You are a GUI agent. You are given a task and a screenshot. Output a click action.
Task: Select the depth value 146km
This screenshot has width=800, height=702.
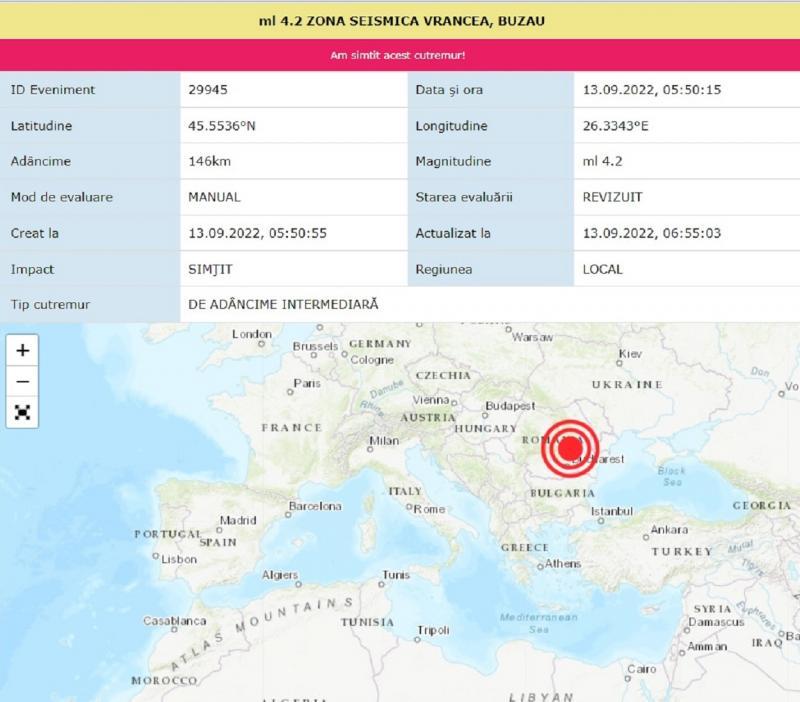(207, 161)
